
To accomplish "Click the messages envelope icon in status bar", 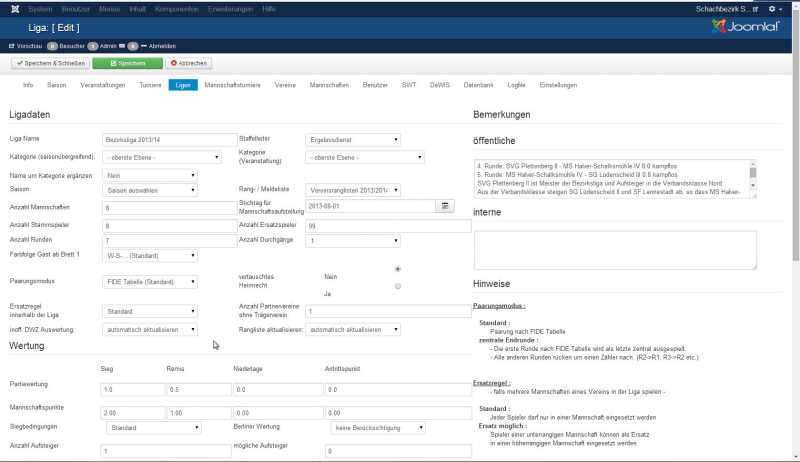I will [121, 46].
